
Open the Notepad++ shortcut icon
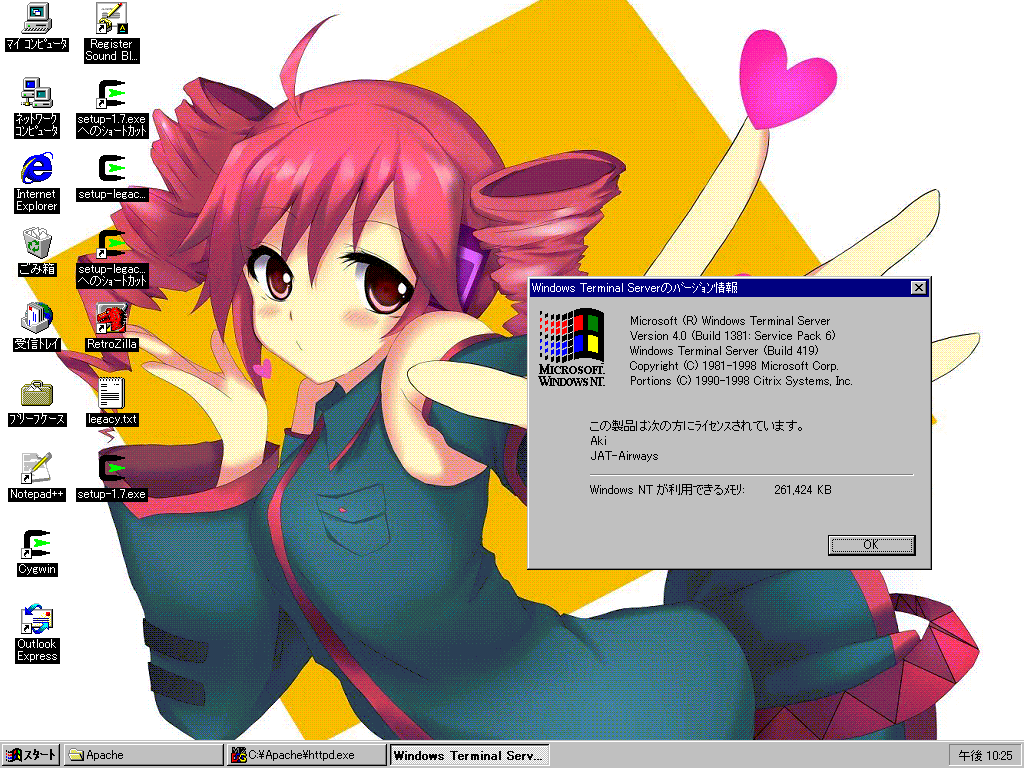[37, 468]
